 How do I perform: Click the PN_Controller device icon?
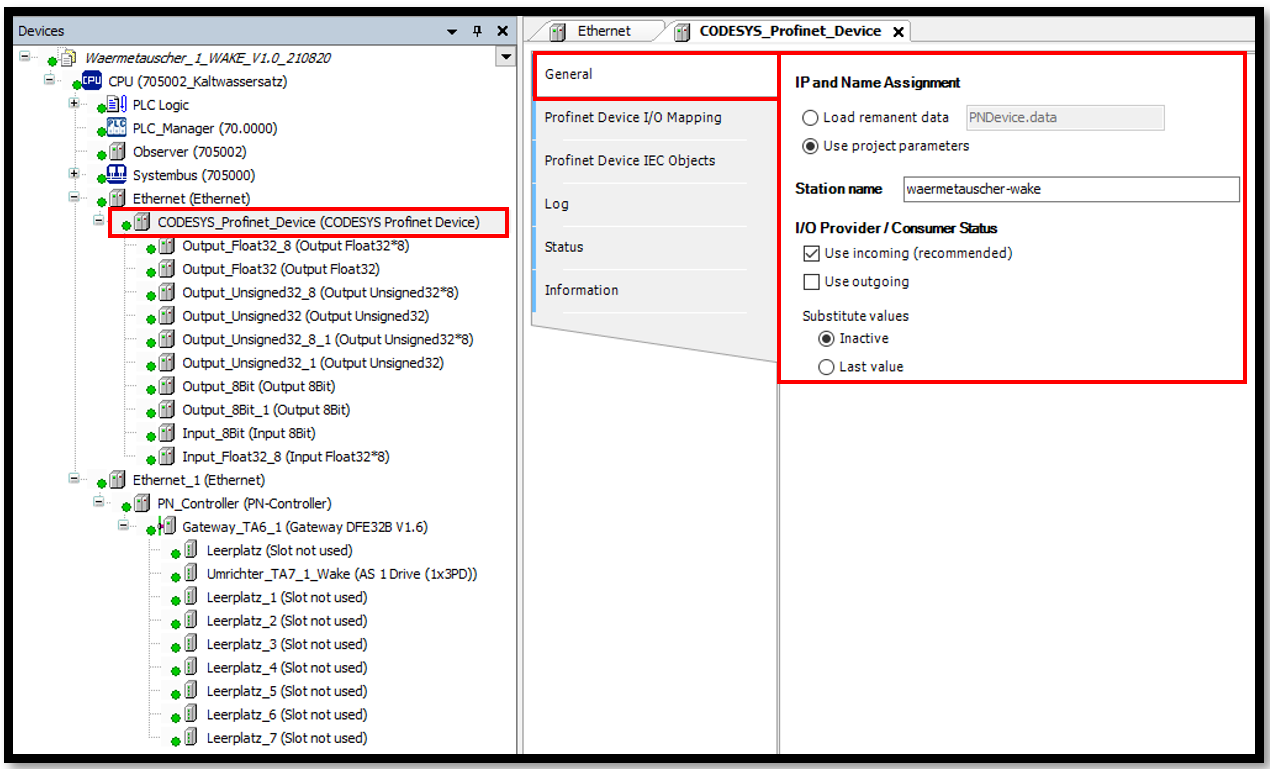point(142,503)
